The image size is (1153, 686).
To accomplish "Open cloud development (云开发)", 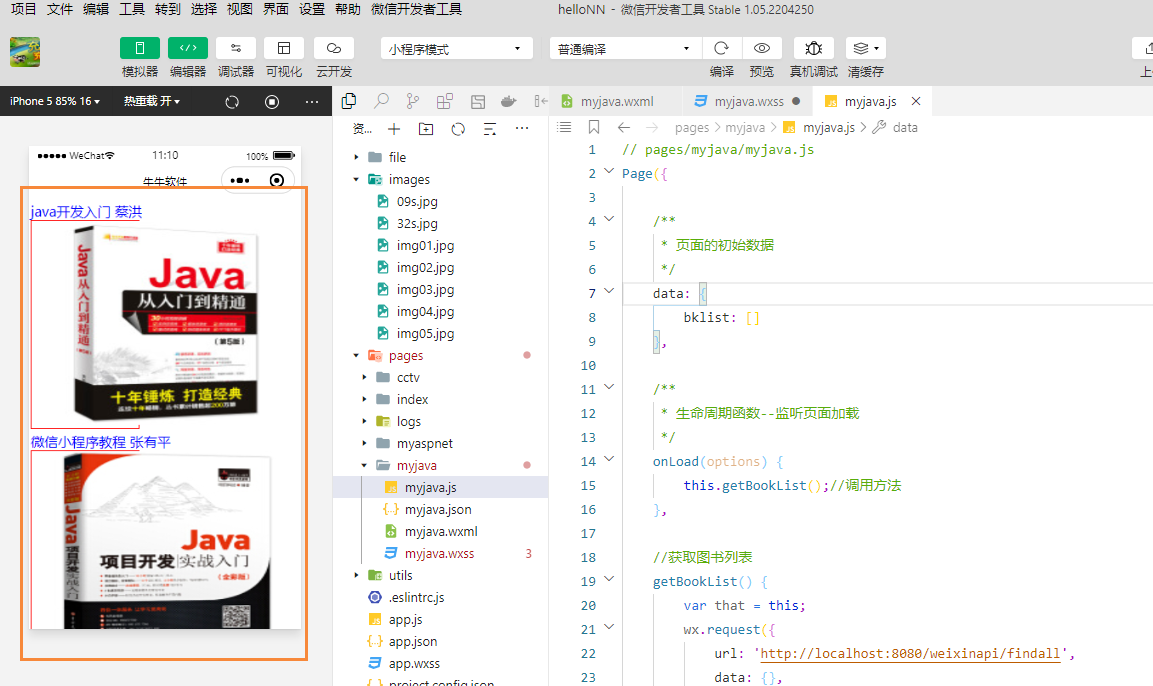I will pos(334,48).
